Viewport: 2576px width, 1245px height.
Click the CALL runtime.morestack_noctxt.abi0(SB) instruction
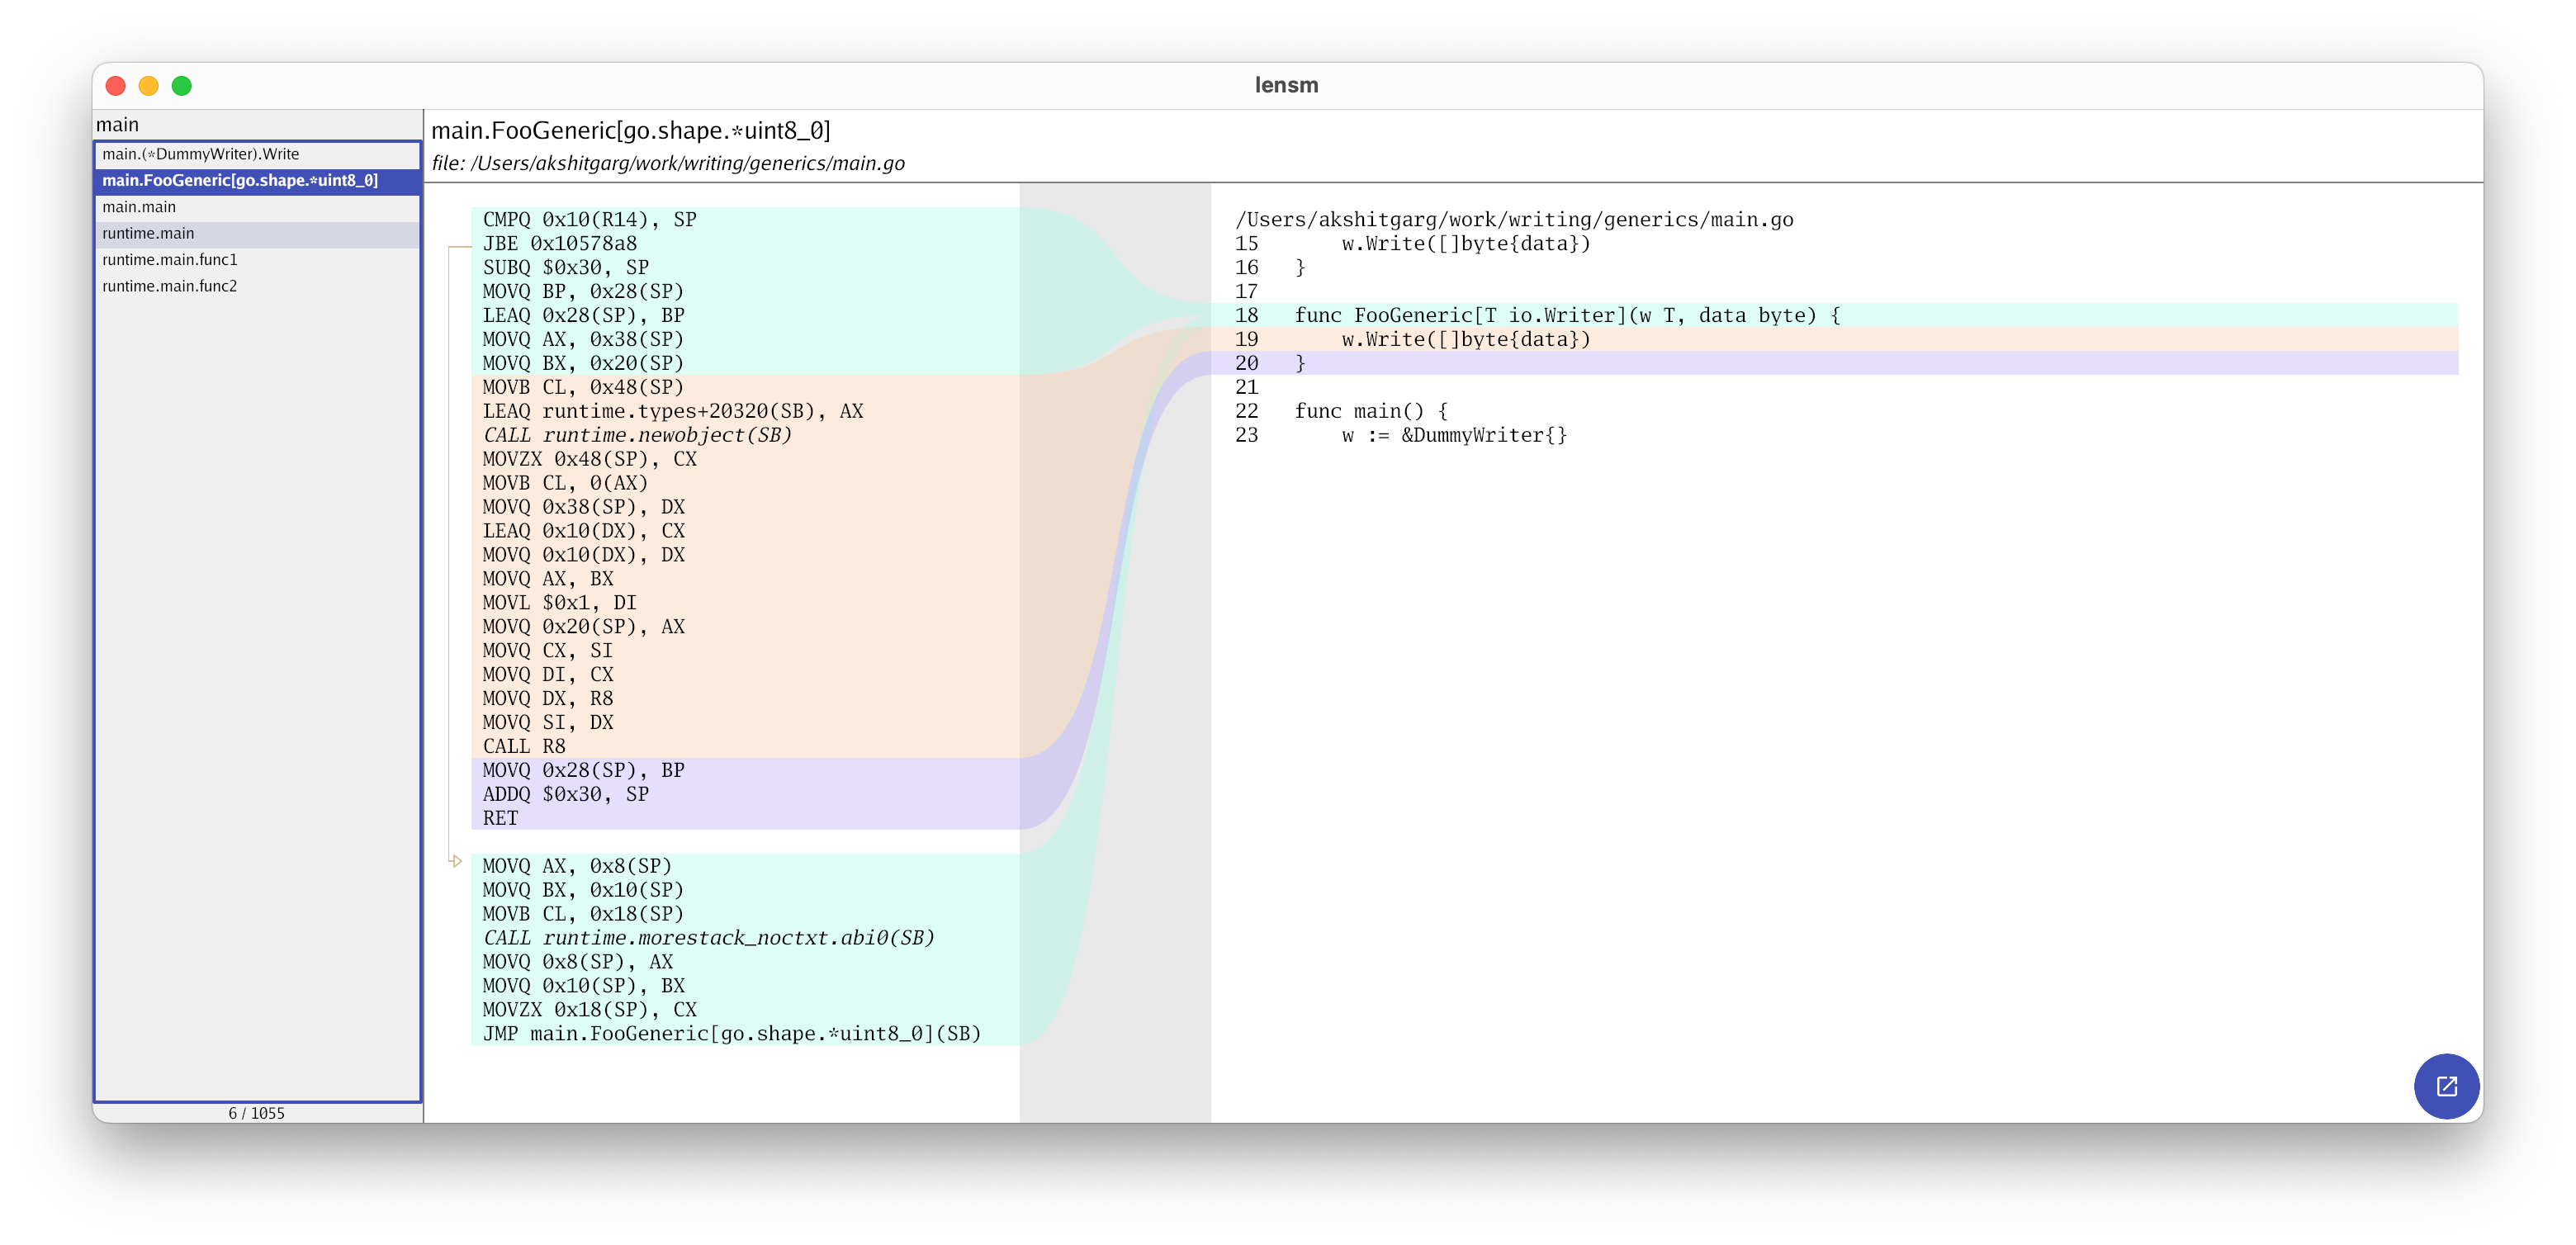pyautogui.click(x=709, y=938)
